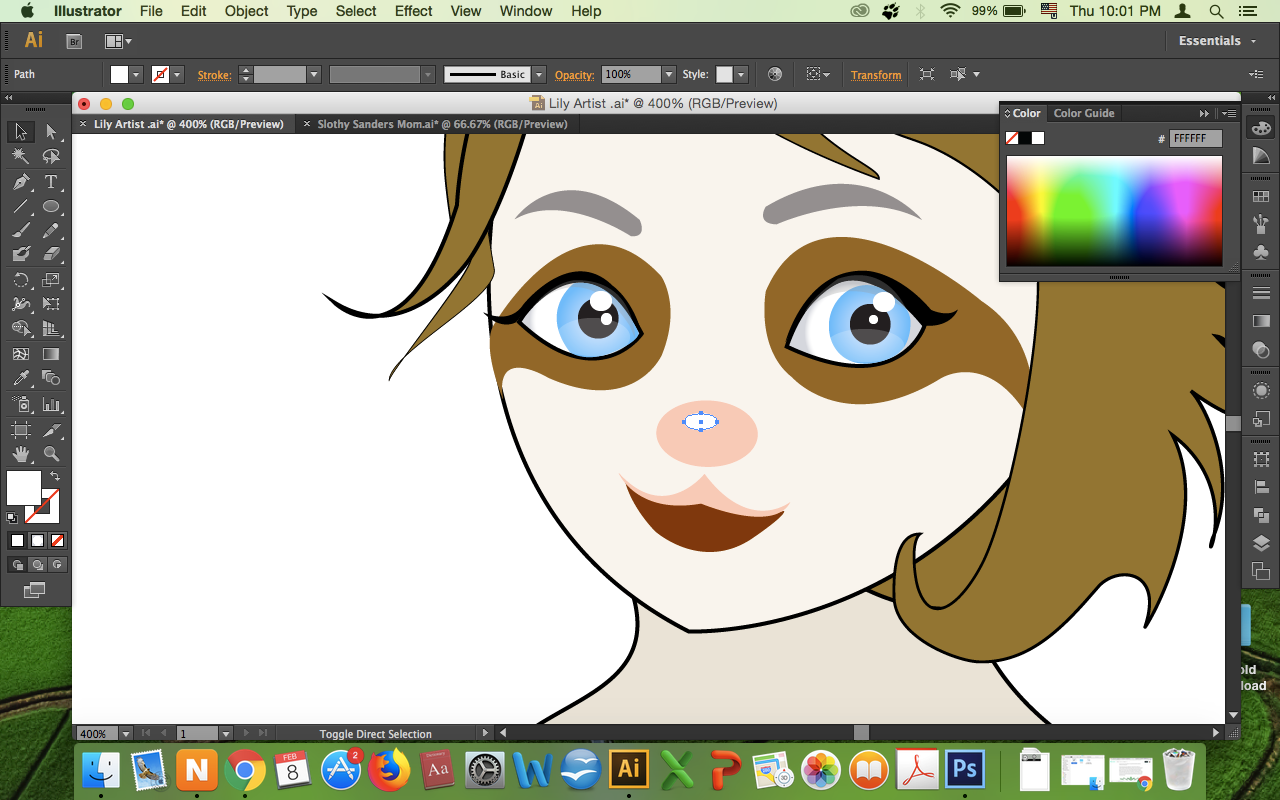Image resolution: width=1280 pixels, height=800 pixels.
Task: Swap fill and stroke arrows
Action: tap(55, 476)
